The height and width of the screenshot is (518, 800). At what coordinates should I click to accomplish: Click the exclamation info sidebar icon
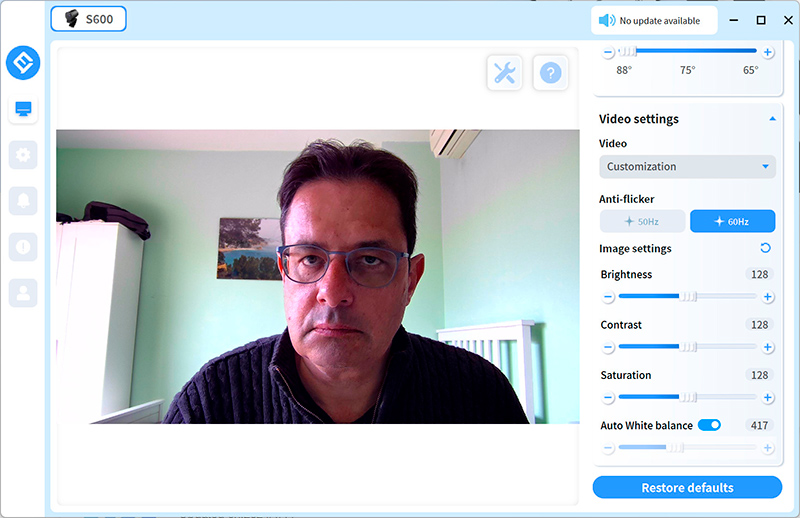coord(23,246)
